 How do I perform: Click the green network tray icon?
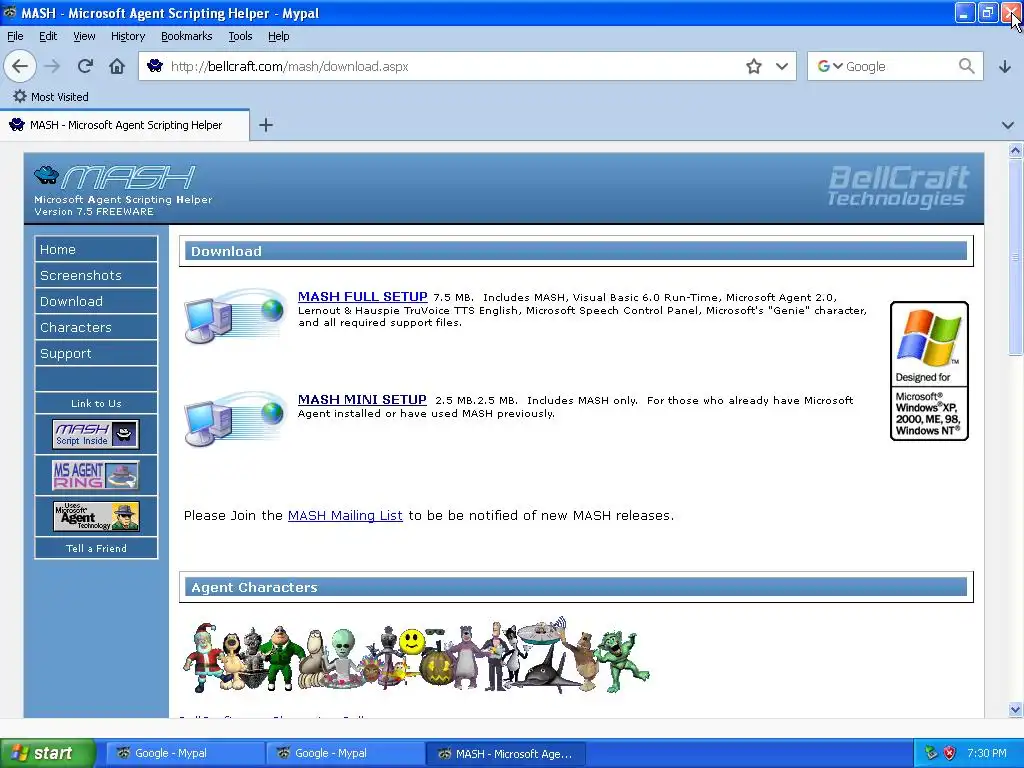pyautogui.click(x=931, y=753)
